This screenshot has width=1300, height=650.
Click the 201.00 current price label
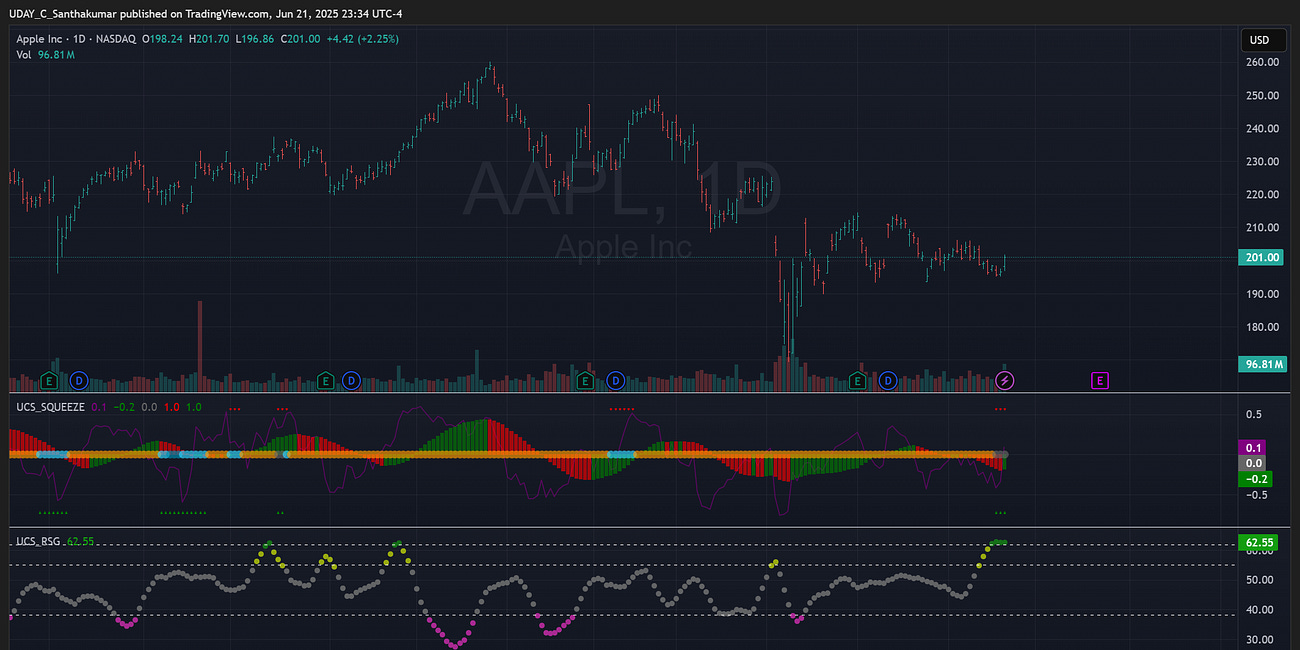click(1260, 258)
